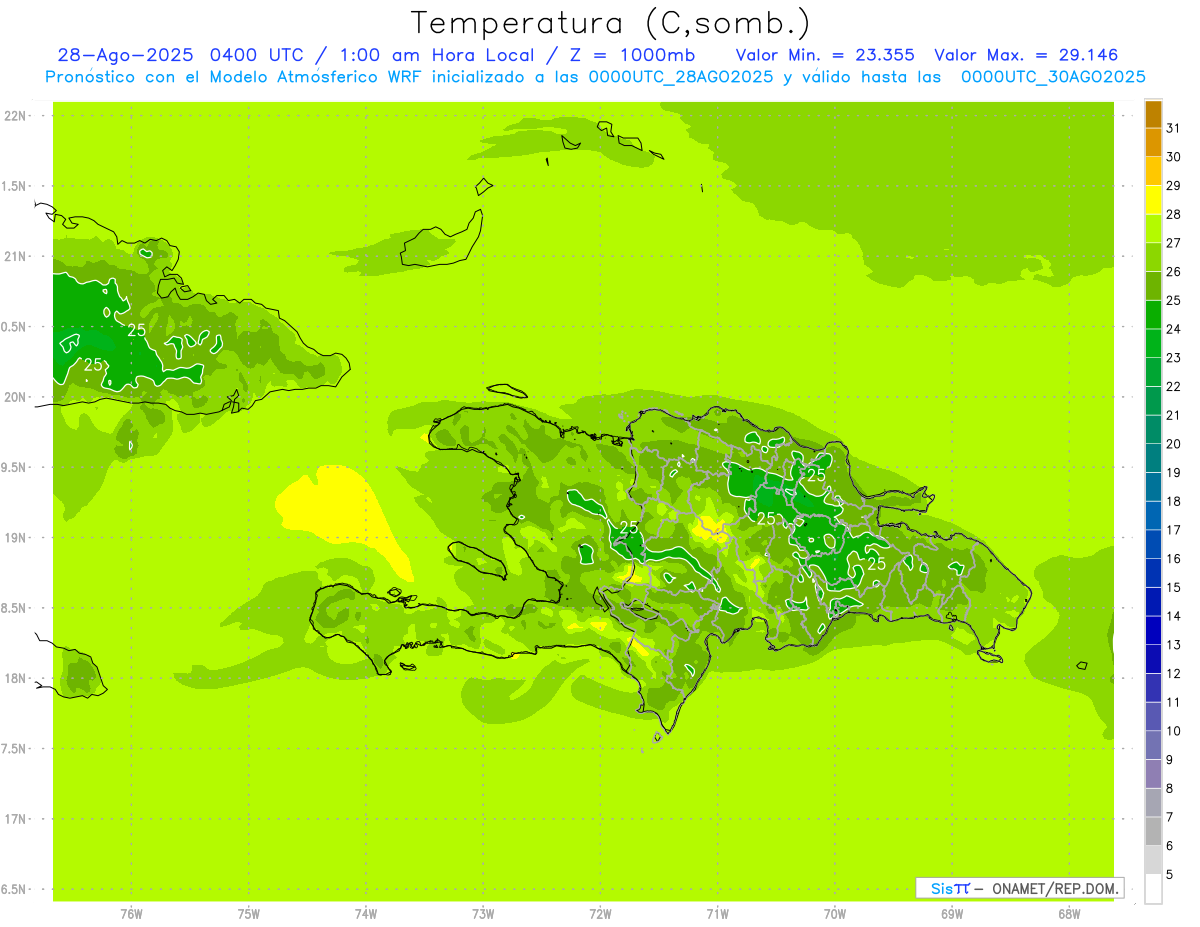Click the '18N' latitude axis label
The image size is (1200, 927).
point(15,678)
